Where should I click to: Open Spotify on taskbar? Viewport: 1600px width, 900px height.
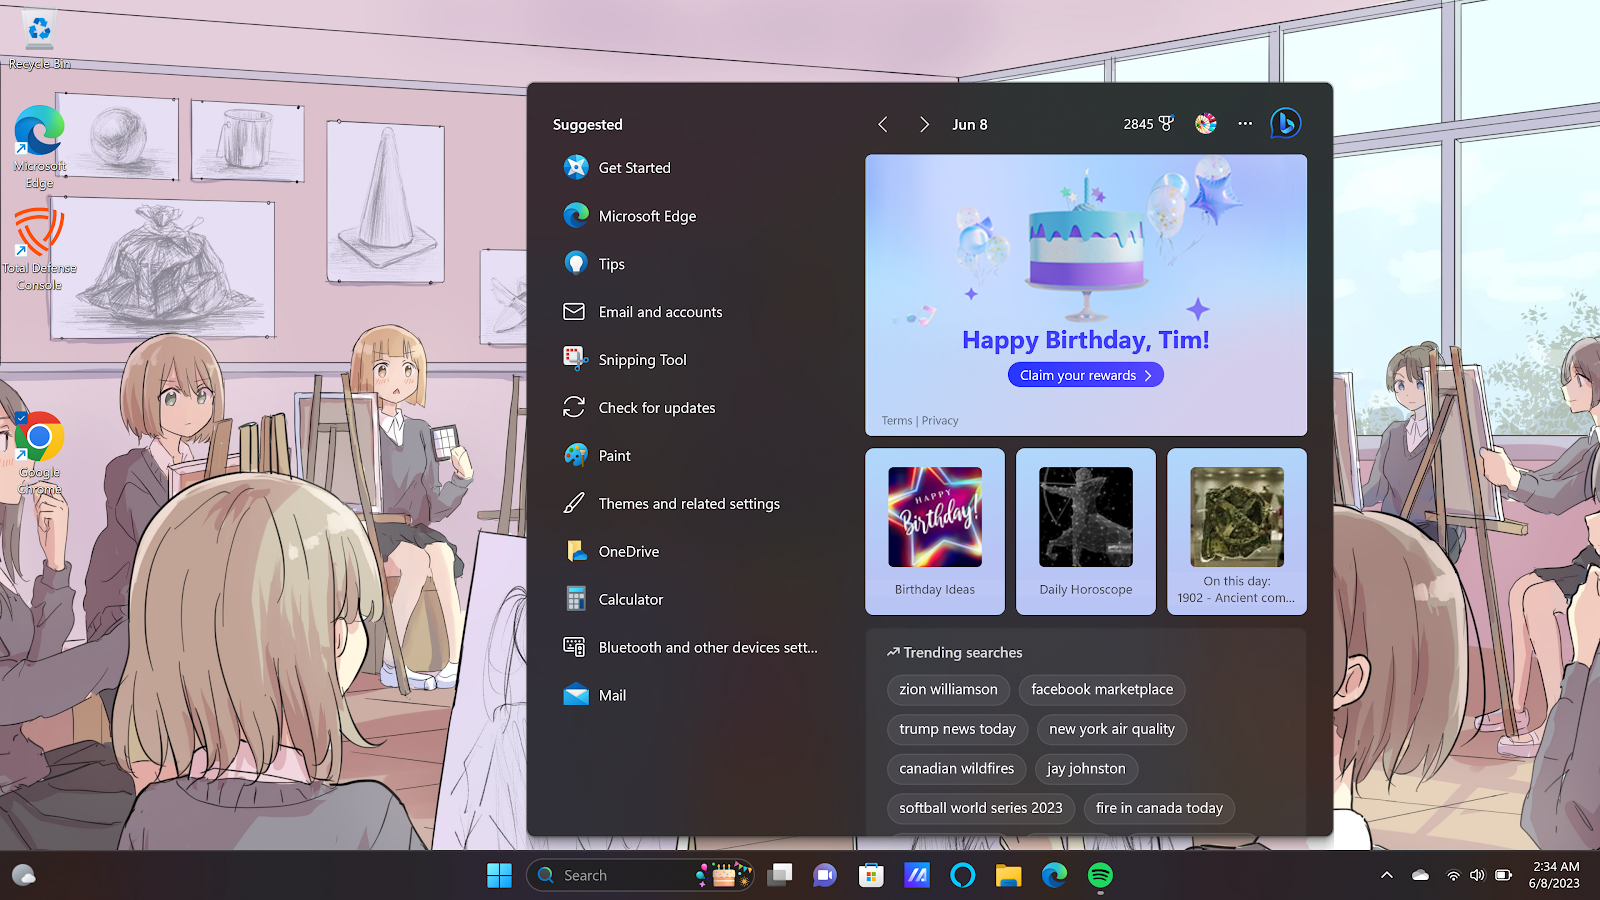click(1100, 875)
